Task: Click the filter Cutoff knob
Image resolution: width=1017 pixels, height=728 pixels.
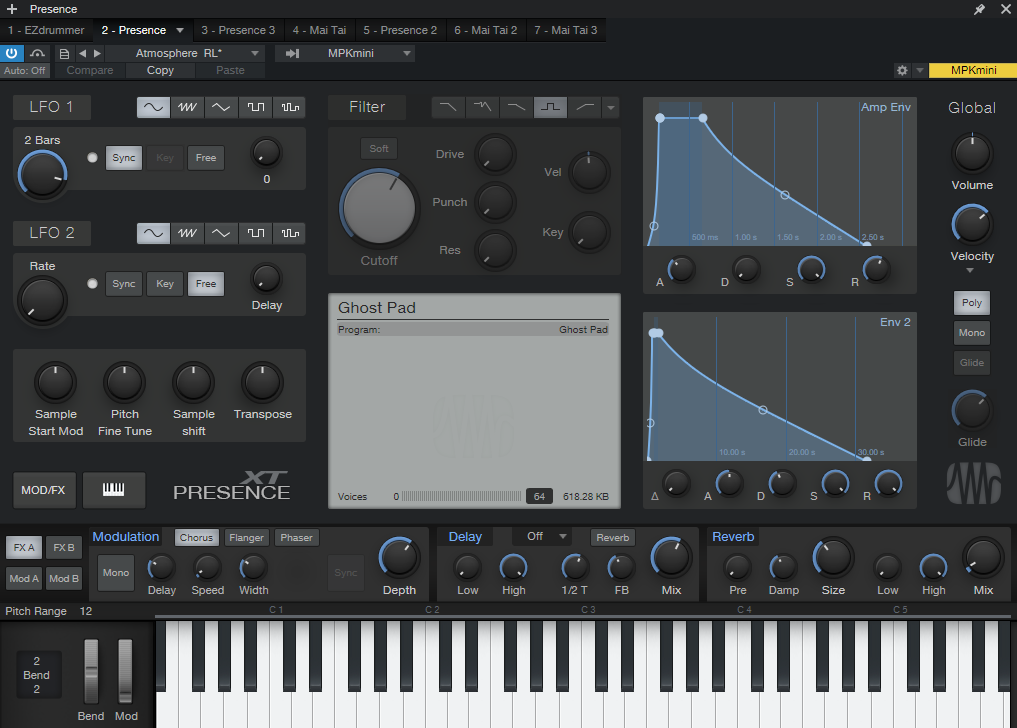Action: [379, 208]
